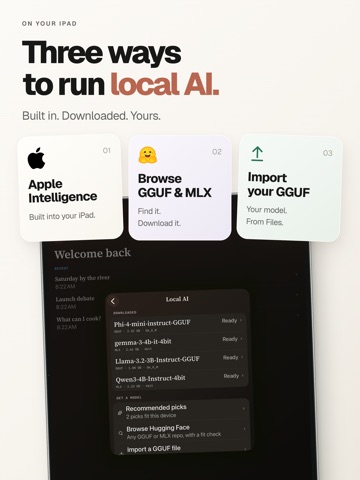Click the 2 picks fit this device subtitle
Screen dimensions: 360x480
[x=151, y=416]
